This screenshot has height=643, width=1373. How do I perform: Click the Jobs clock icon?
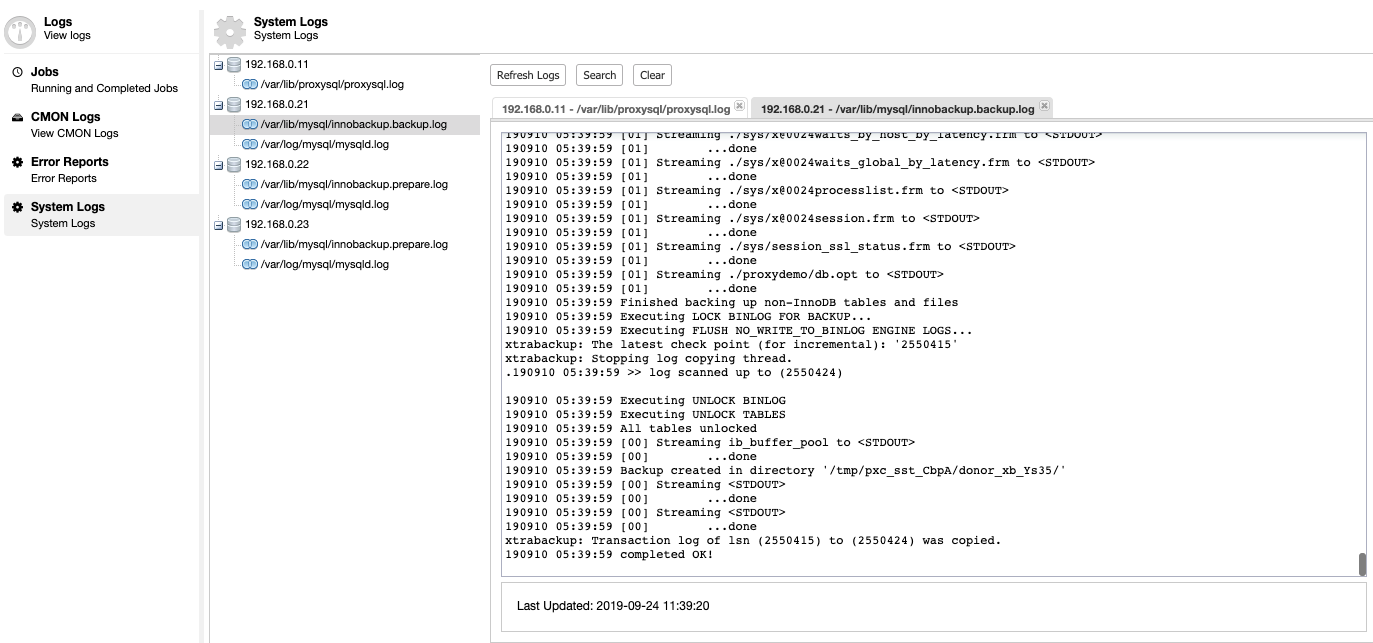click(17, 72)
